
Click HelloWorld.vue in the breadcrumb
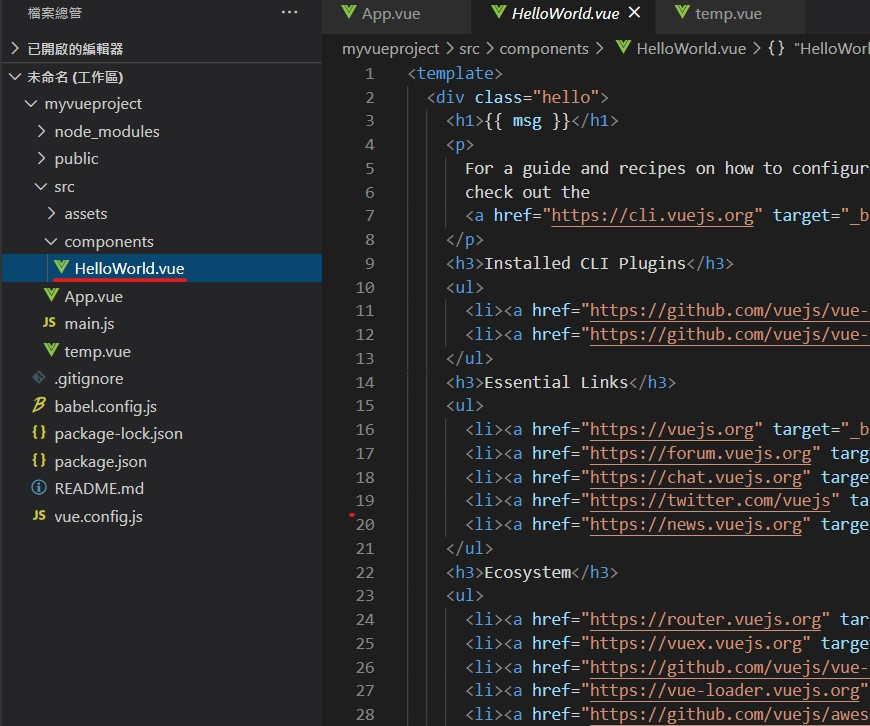[x=691, y=49]
